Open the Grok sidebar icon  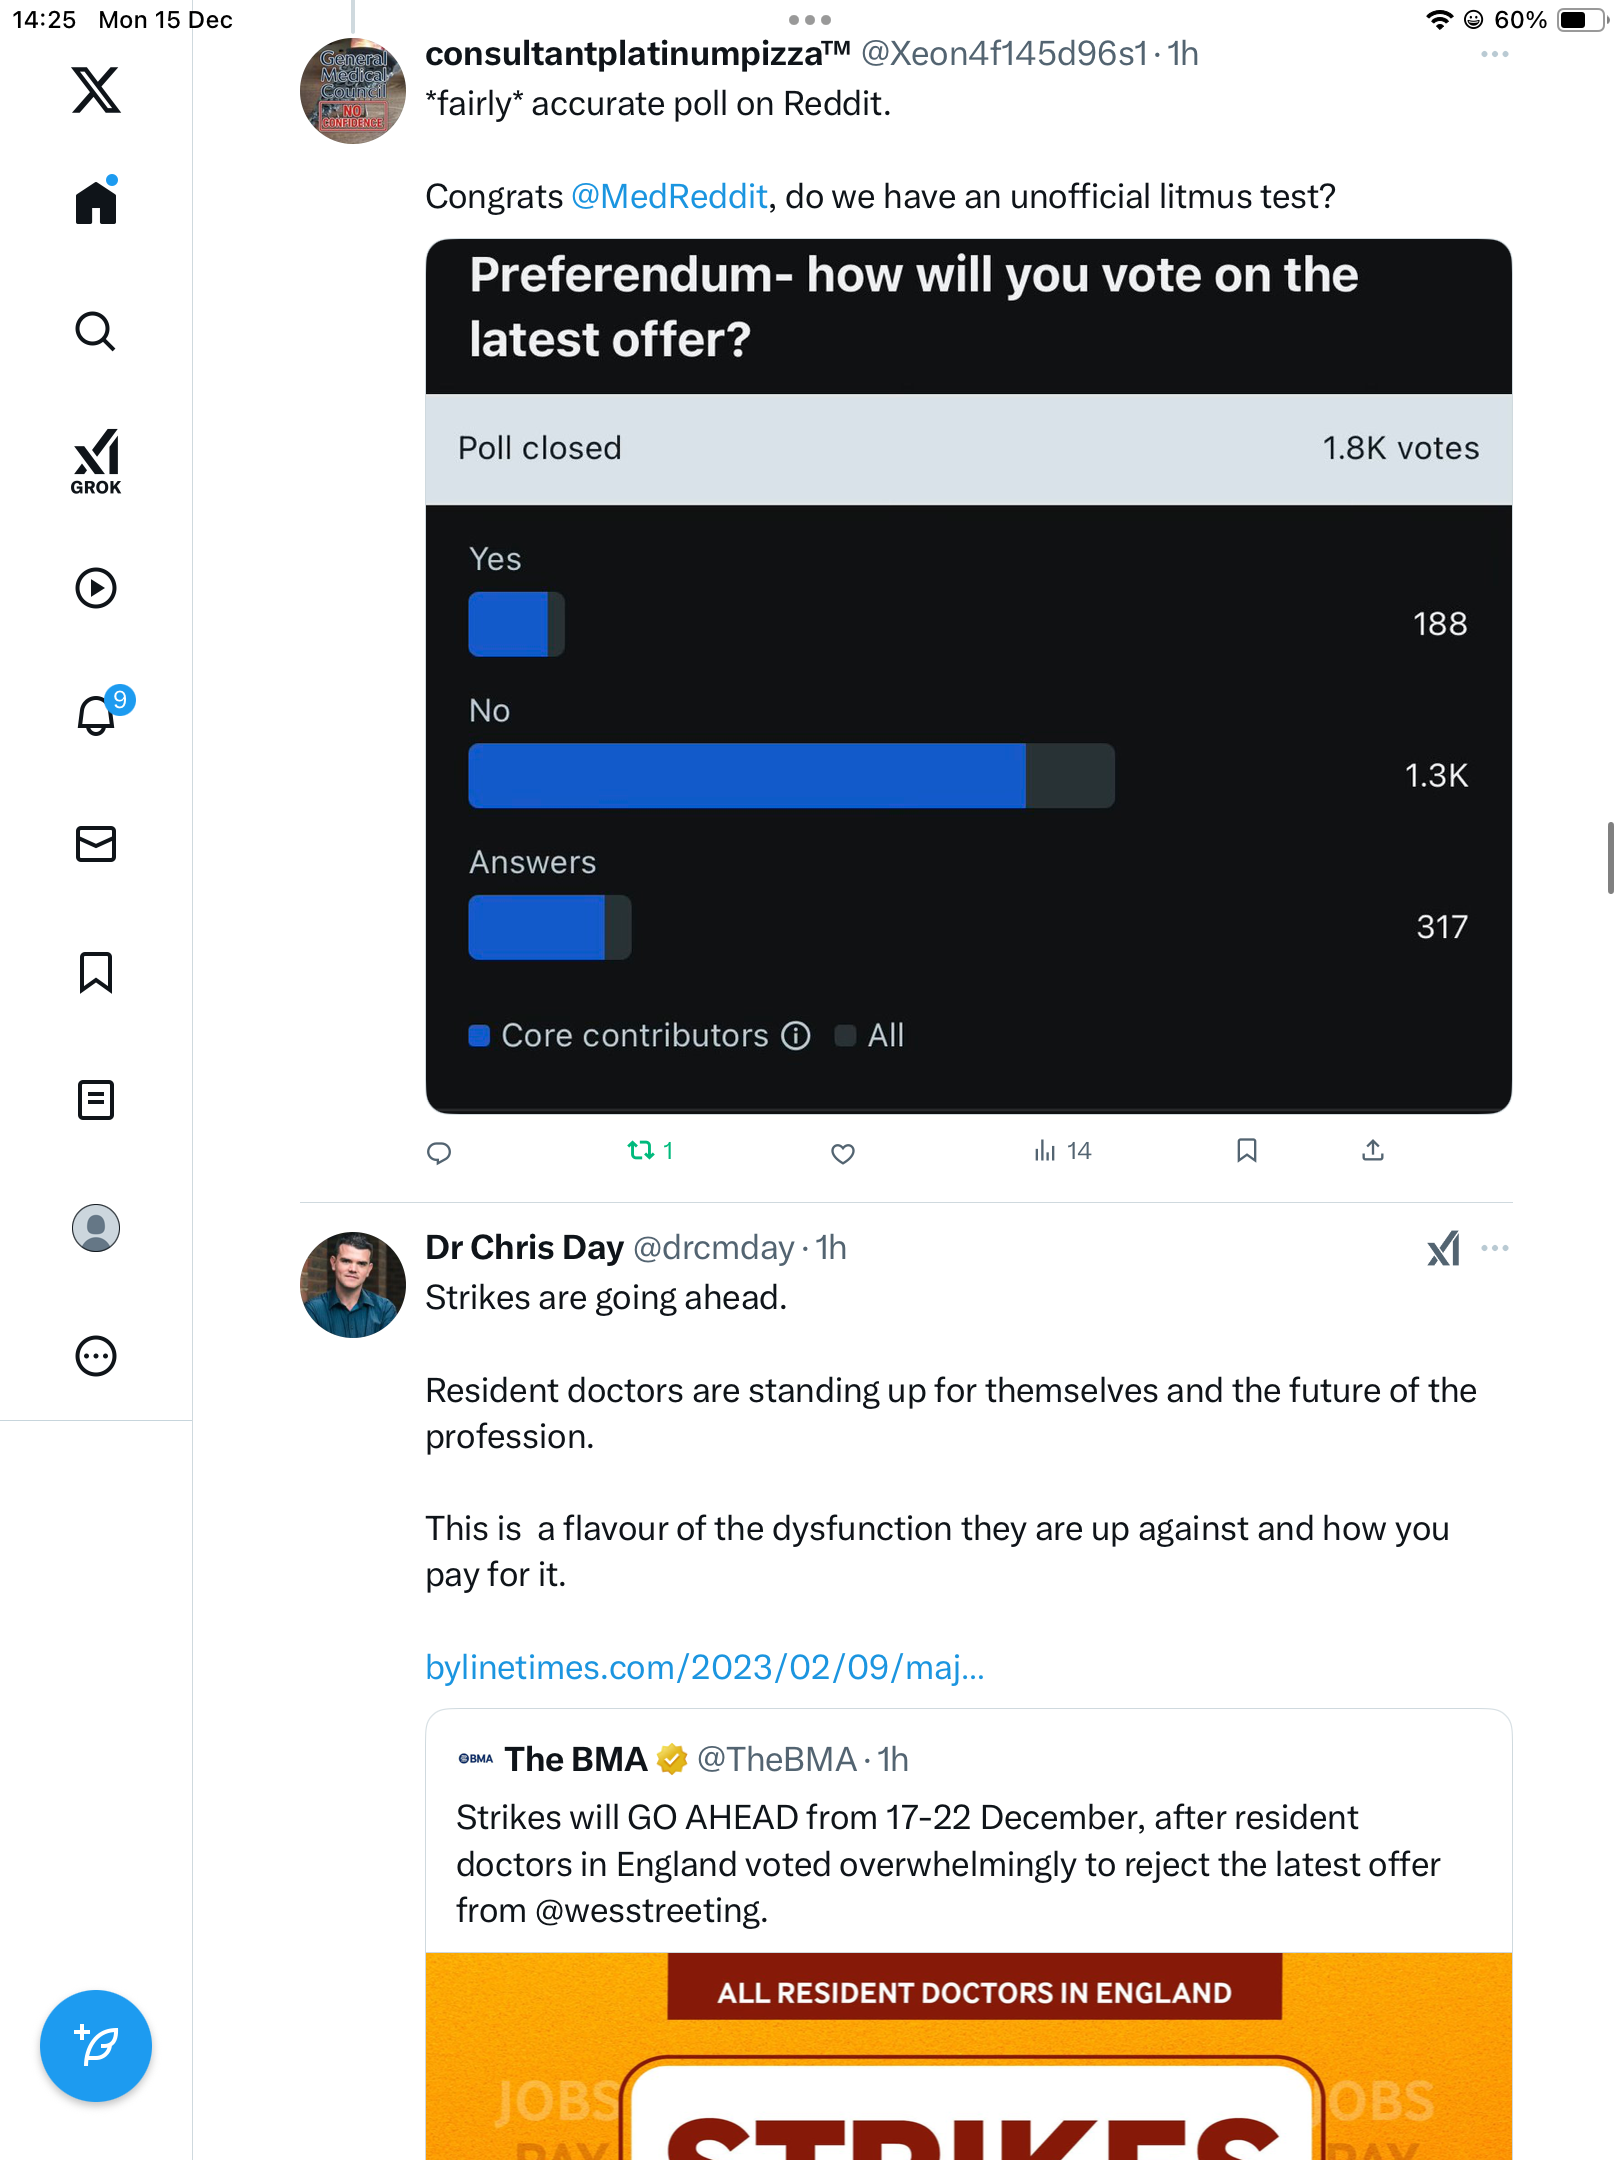96,461
